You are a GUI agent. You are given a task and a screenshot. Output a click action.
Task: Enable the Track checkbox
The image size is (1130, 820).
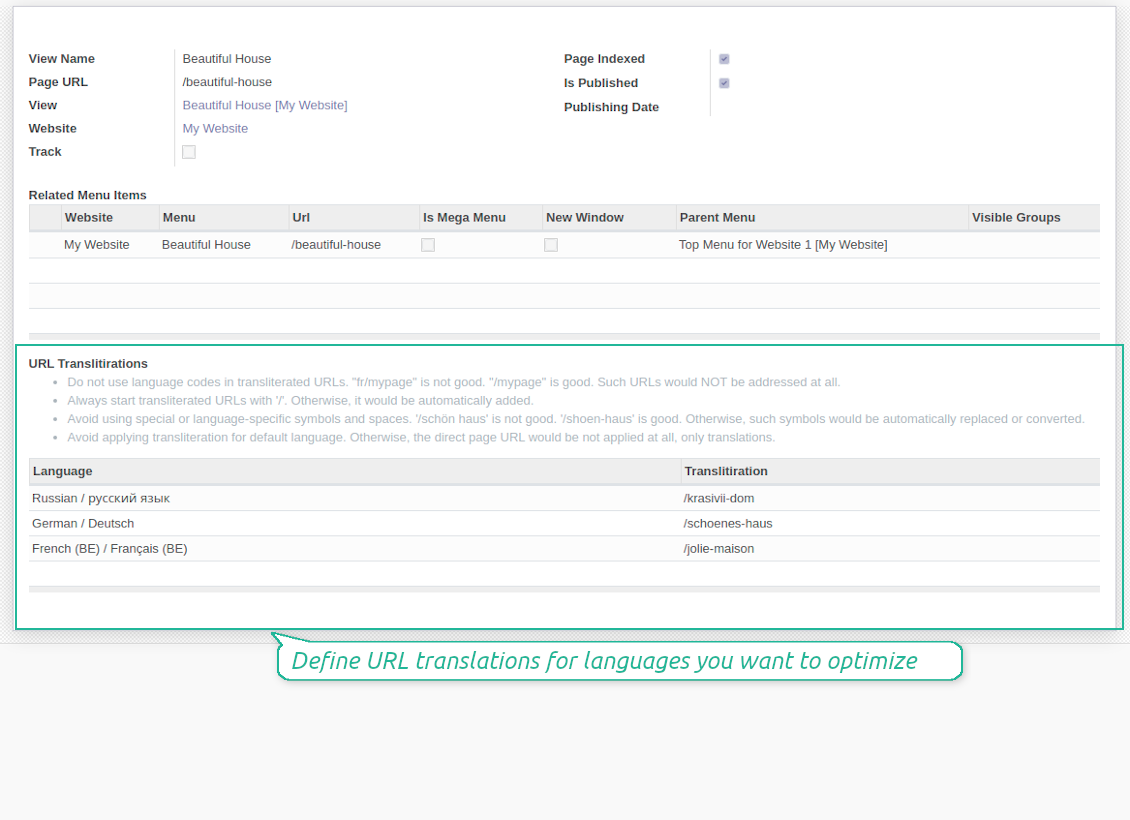[189, 152]
